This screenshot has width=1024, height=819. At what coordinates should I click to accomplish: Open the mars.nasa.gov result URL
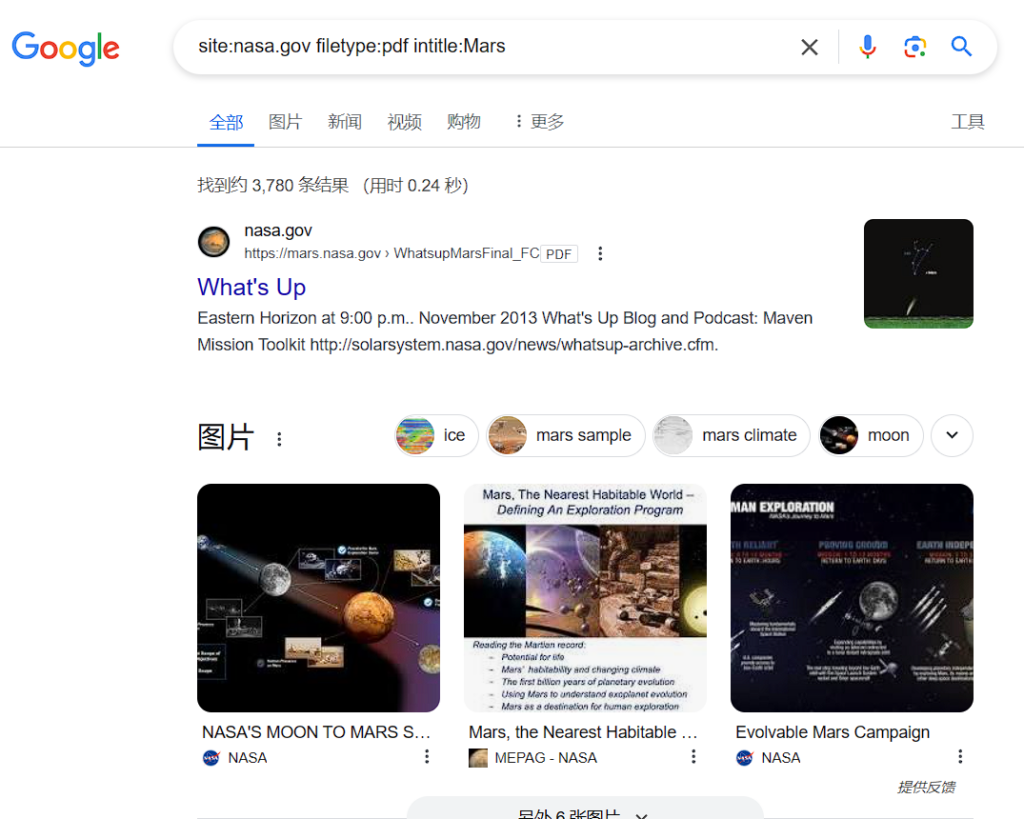(x=392, y=253)
